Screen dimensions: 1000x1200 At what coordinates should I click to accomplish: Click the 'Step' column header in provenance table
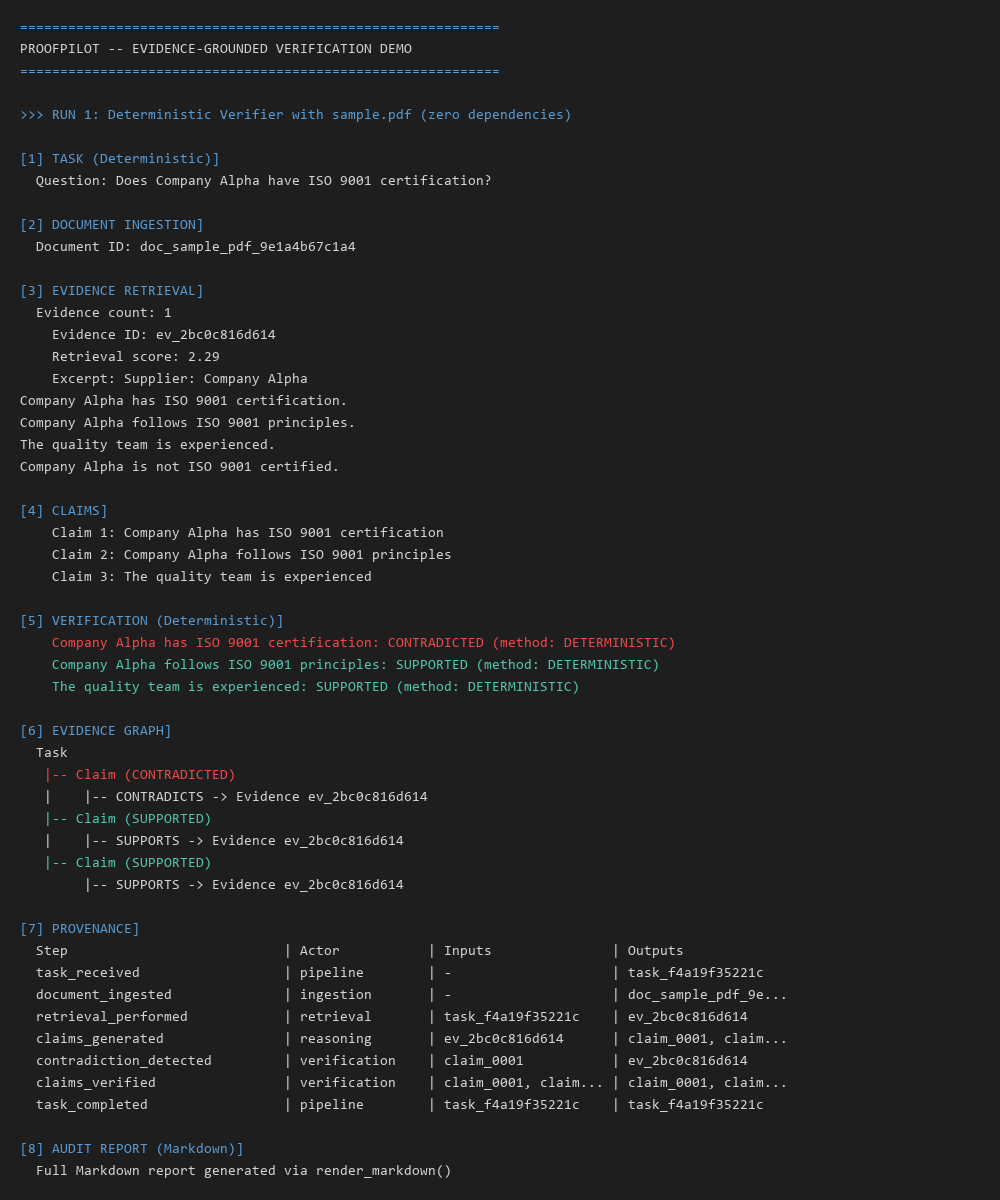(x=52, y=950)
